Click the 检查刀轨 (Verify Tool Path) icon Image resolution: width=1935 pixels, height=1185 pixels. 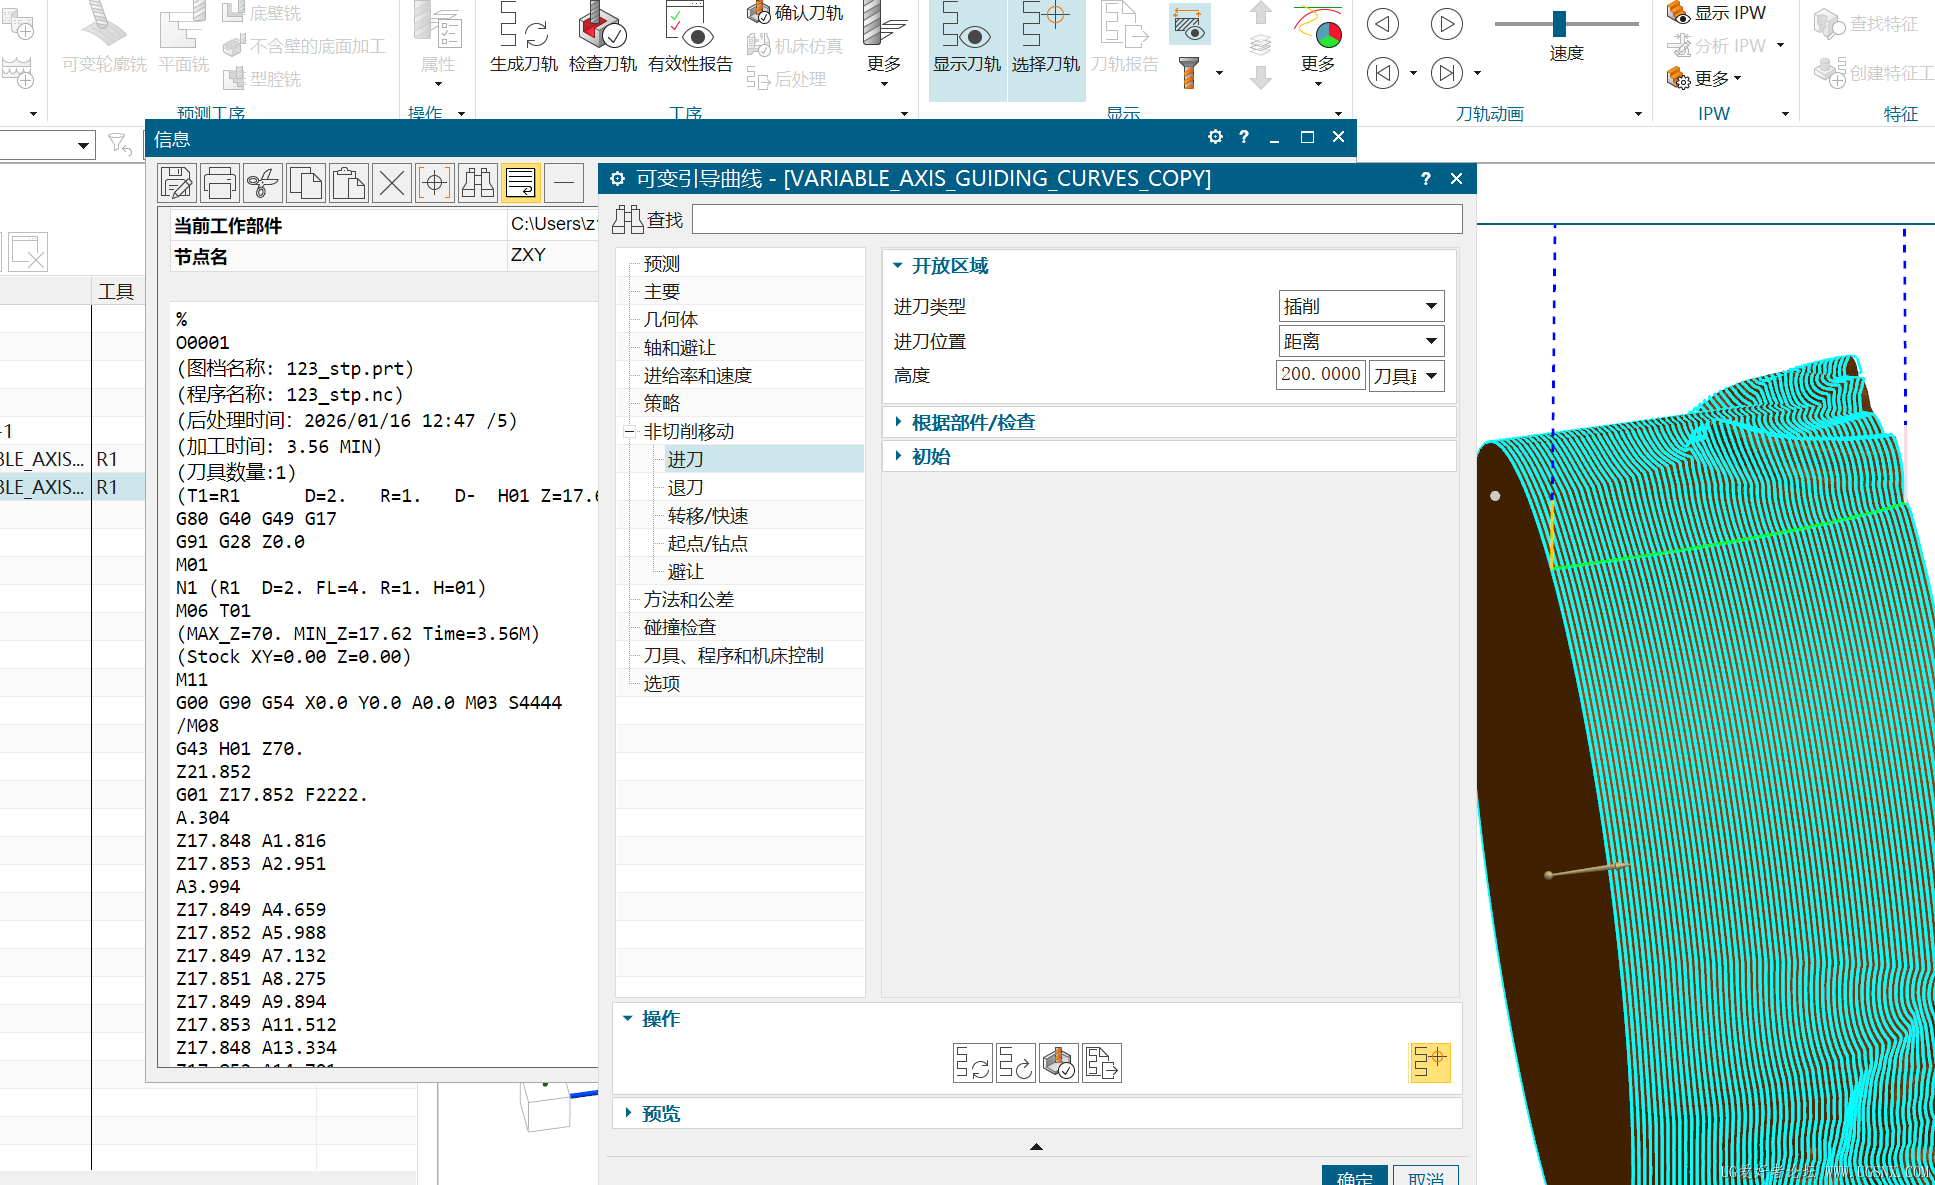coord(602,35)
